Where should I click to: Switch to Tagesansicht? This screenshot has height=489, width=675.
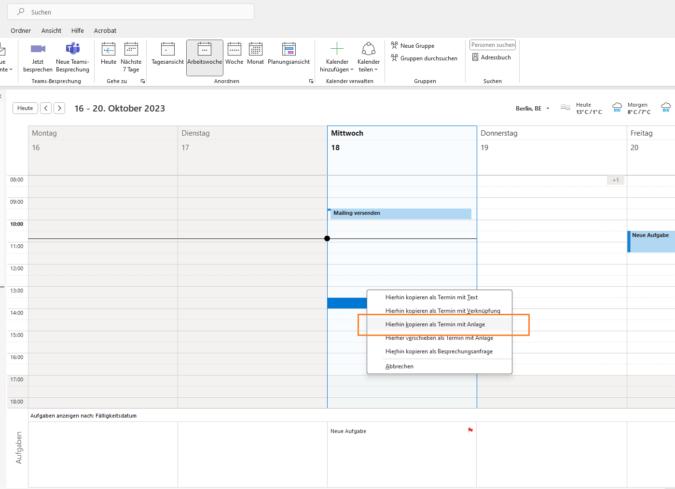click(x=167, y=54)
